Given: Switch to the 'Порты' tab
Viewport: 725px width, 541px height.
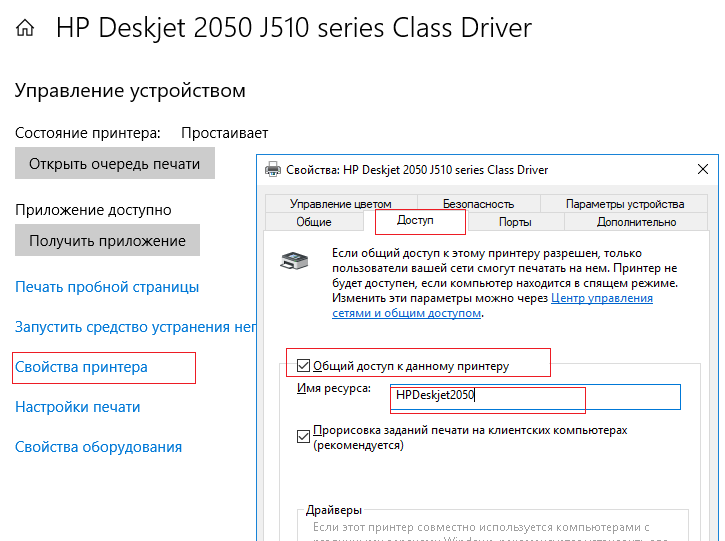Looking at the screenshot, I should [x=515, y=222].
